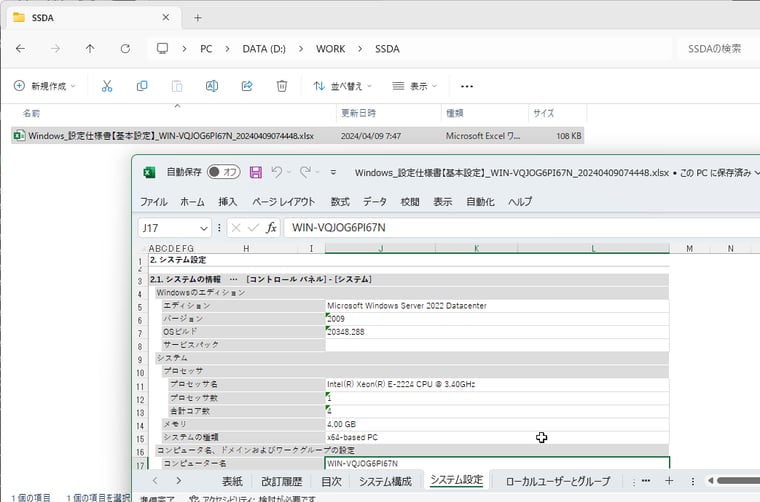Show previous sheet tabs with the left arrow
This screenshot has width=760, height=502.
155,481
